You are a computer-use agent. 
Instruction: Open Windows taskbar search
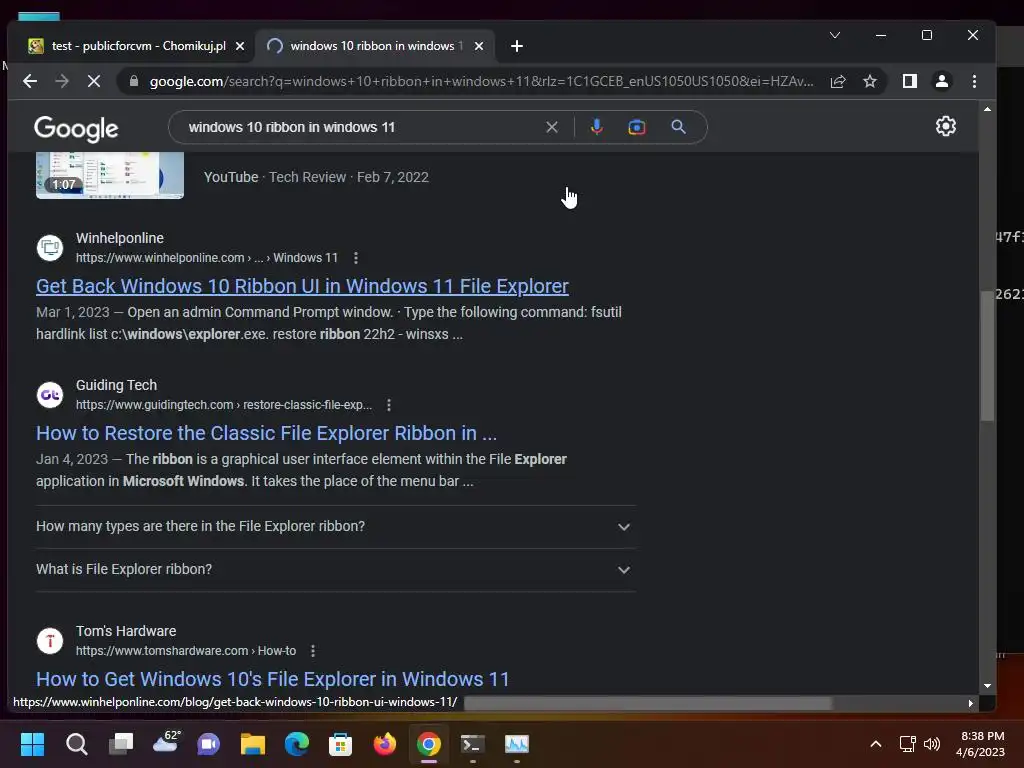pos(76,744)
